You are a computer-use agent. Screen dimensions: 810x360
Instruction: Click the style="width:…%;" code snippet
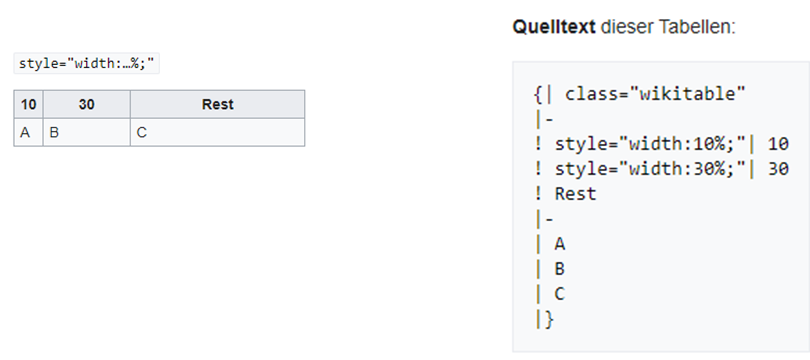click(x=86, y=64)
